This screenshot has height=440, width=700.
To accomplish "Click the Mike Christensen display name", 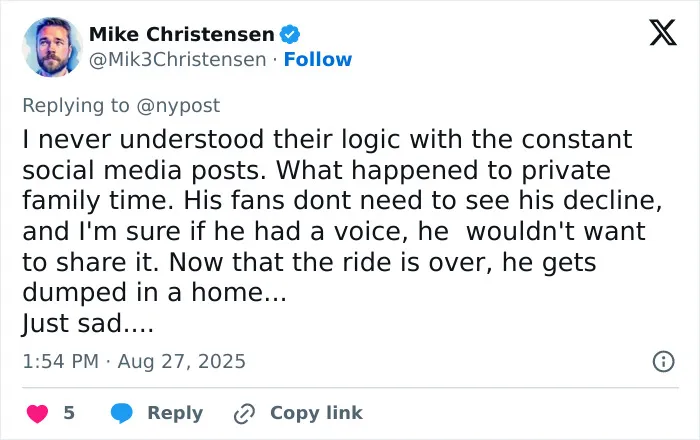I will (182, 34).
